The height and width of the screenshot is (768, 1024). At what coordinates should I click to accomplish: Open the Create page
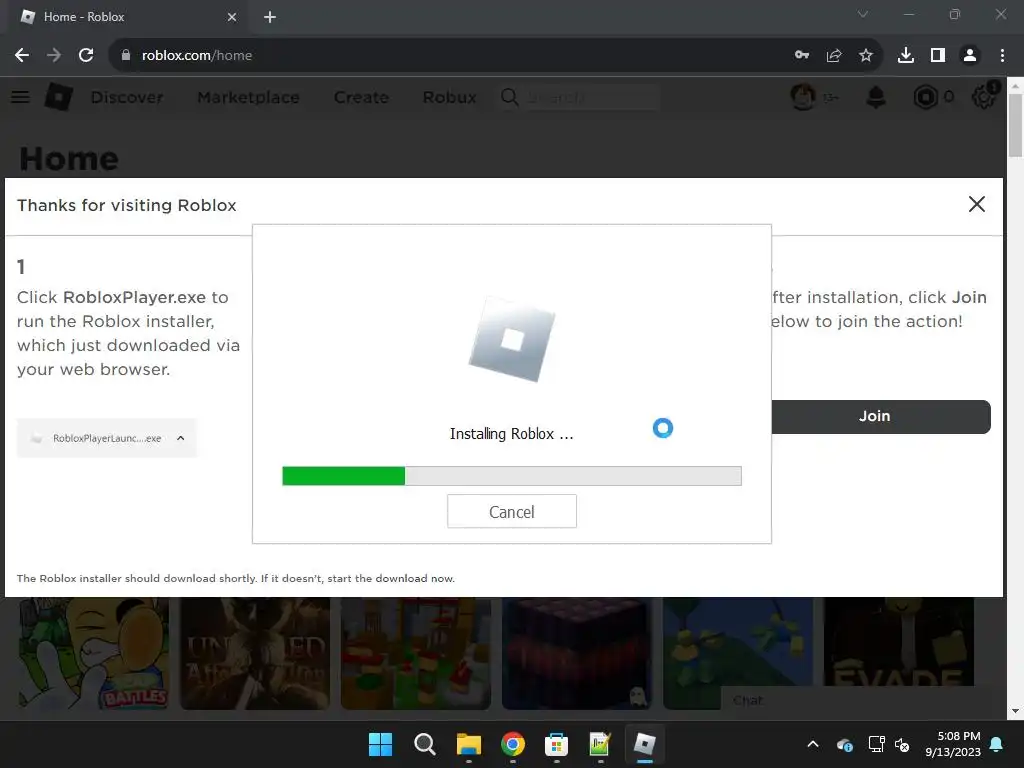point(361,97)
